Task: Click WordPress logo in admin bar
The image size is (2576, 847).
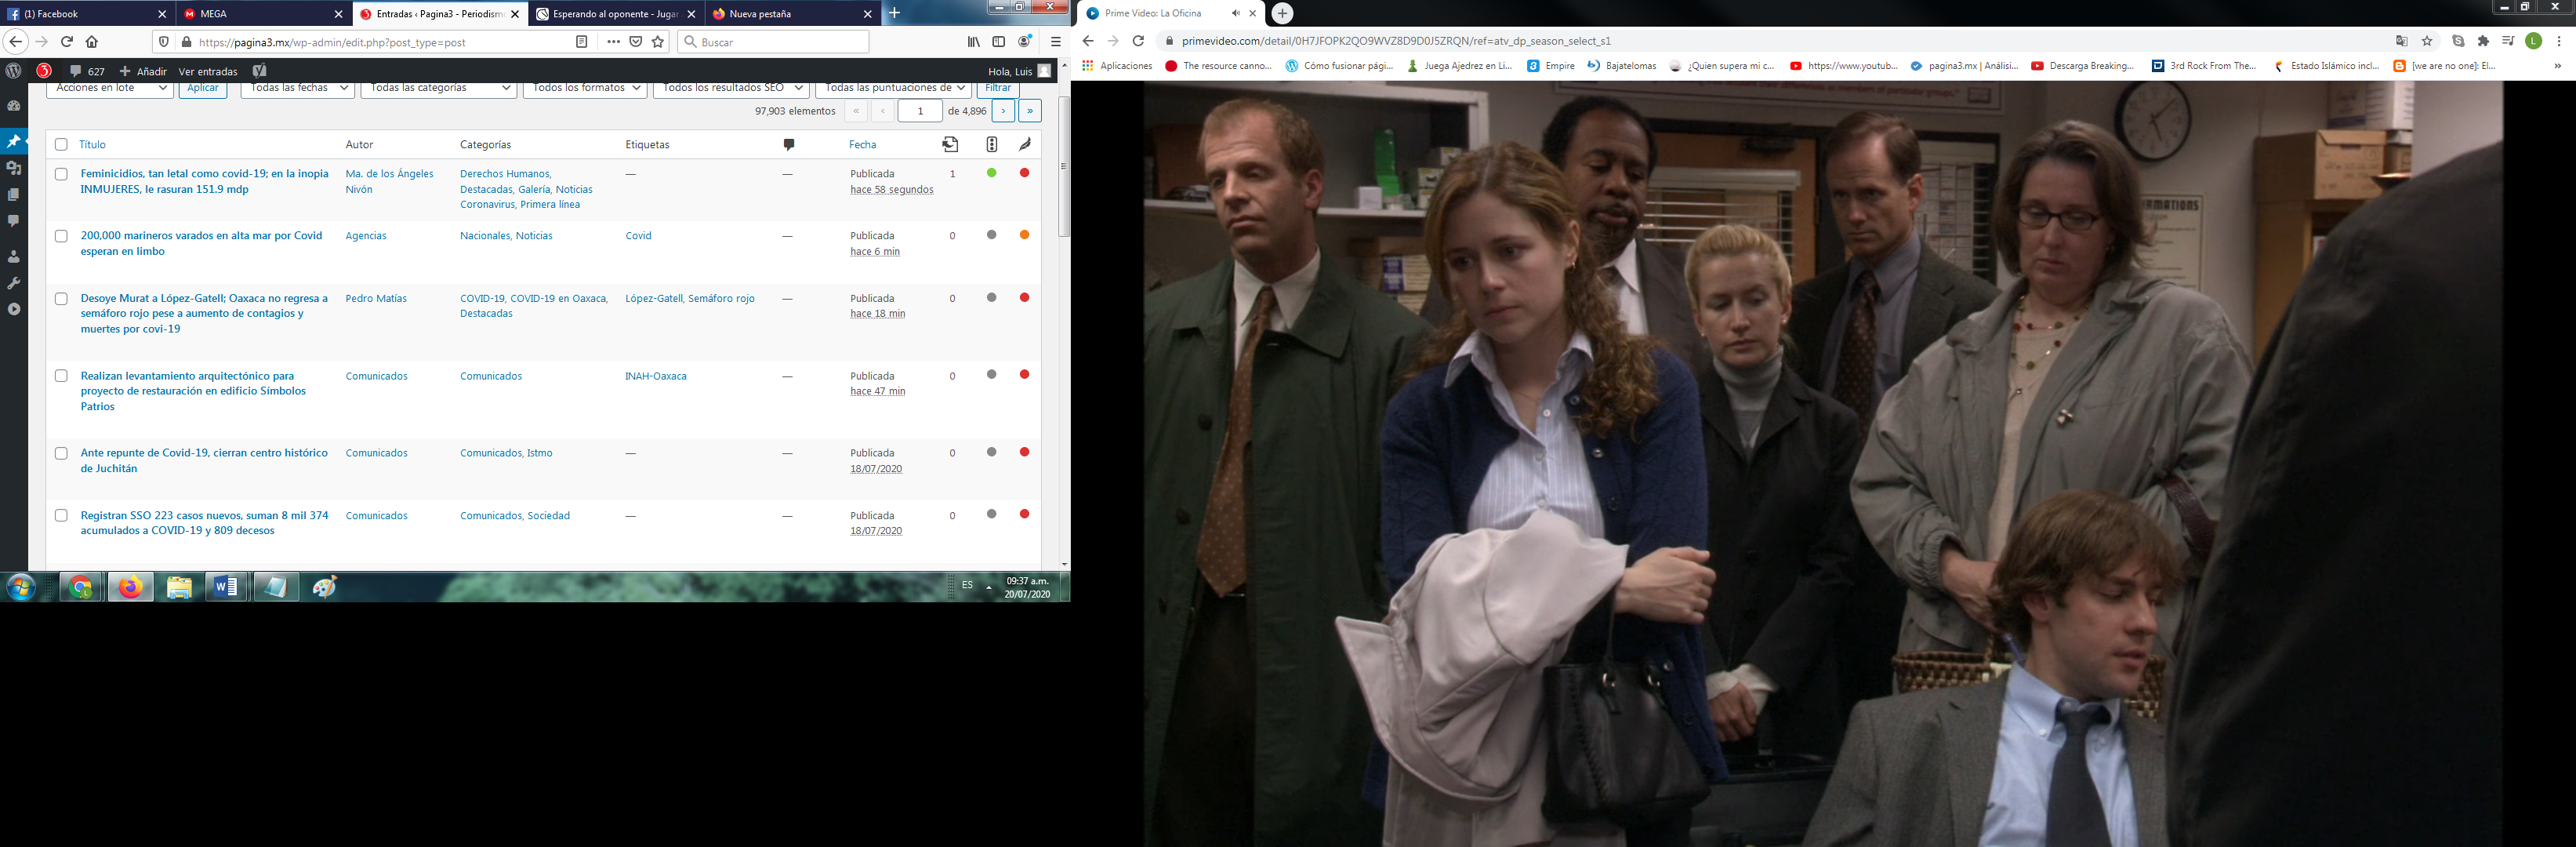Action: tap(14, 71)
